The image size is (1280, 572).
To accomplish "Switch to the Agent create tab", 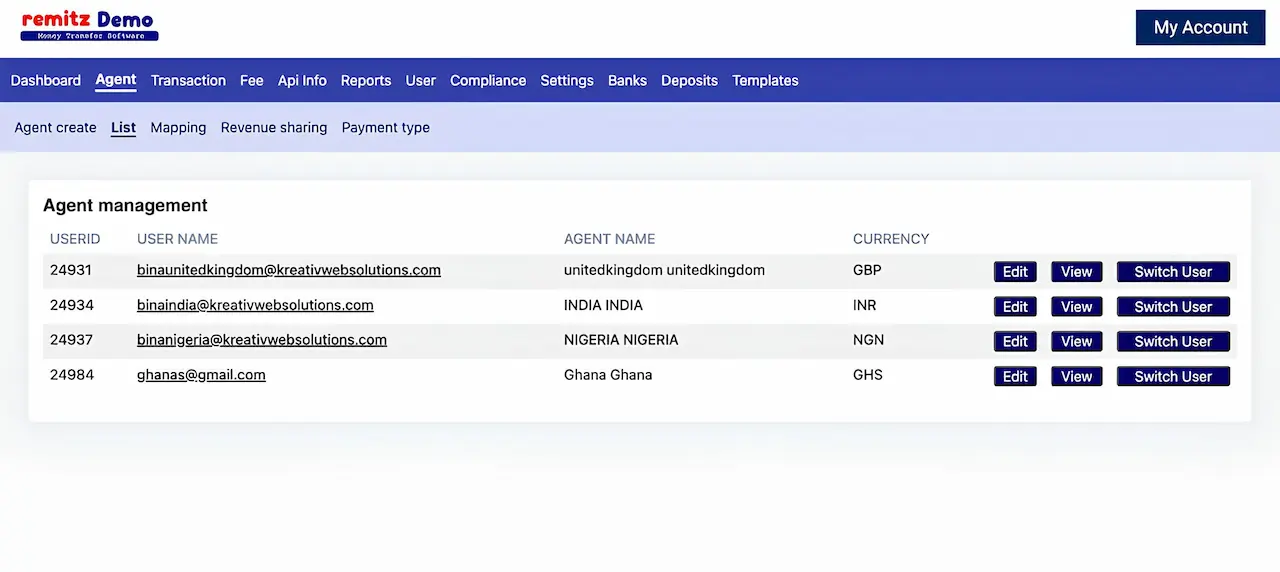I will [56, 128].
